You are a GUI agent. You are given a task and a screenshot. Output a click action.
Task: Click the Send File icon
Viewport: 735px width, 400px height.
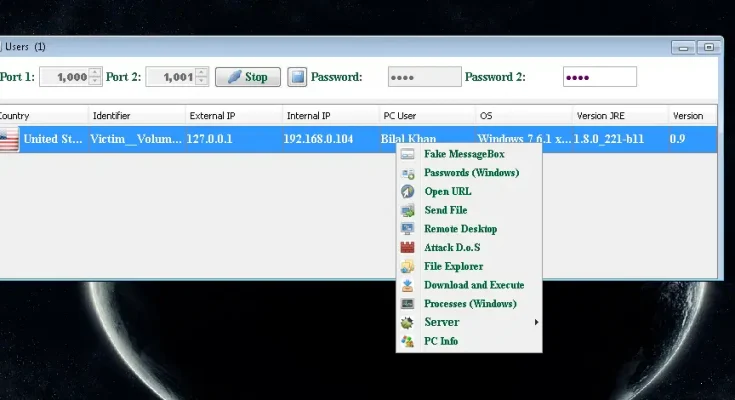tap(407, 210)
